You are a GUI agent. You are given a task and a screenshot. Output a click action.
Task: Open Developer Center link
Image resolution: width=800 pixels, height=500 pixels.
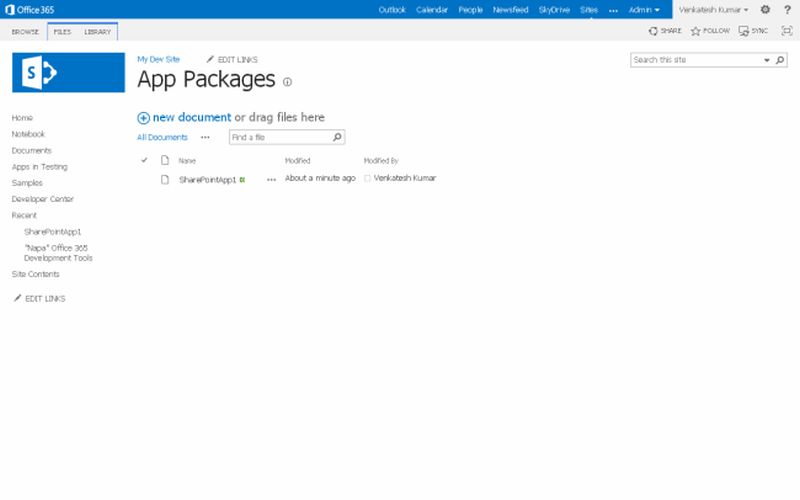pyautogui.click(x=42, y=199)
